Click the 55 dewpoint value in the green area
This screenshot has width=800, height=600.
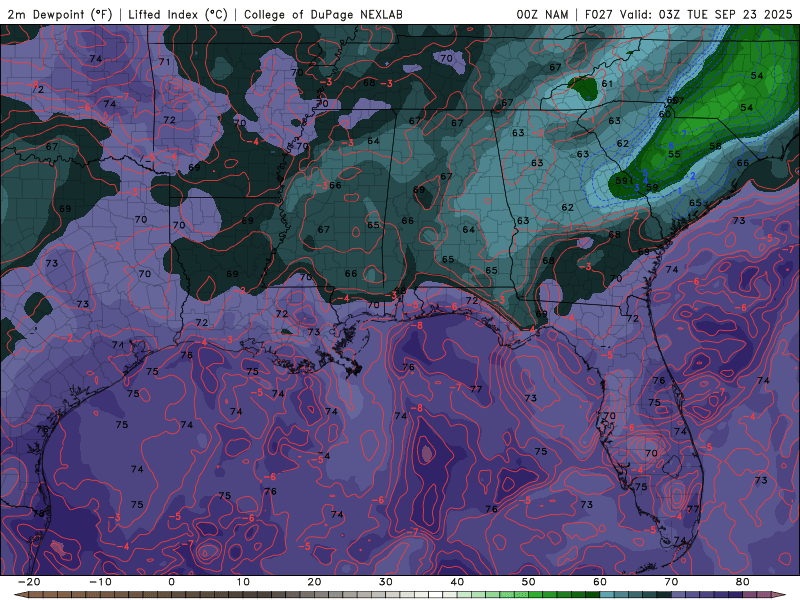click(674, 154)
